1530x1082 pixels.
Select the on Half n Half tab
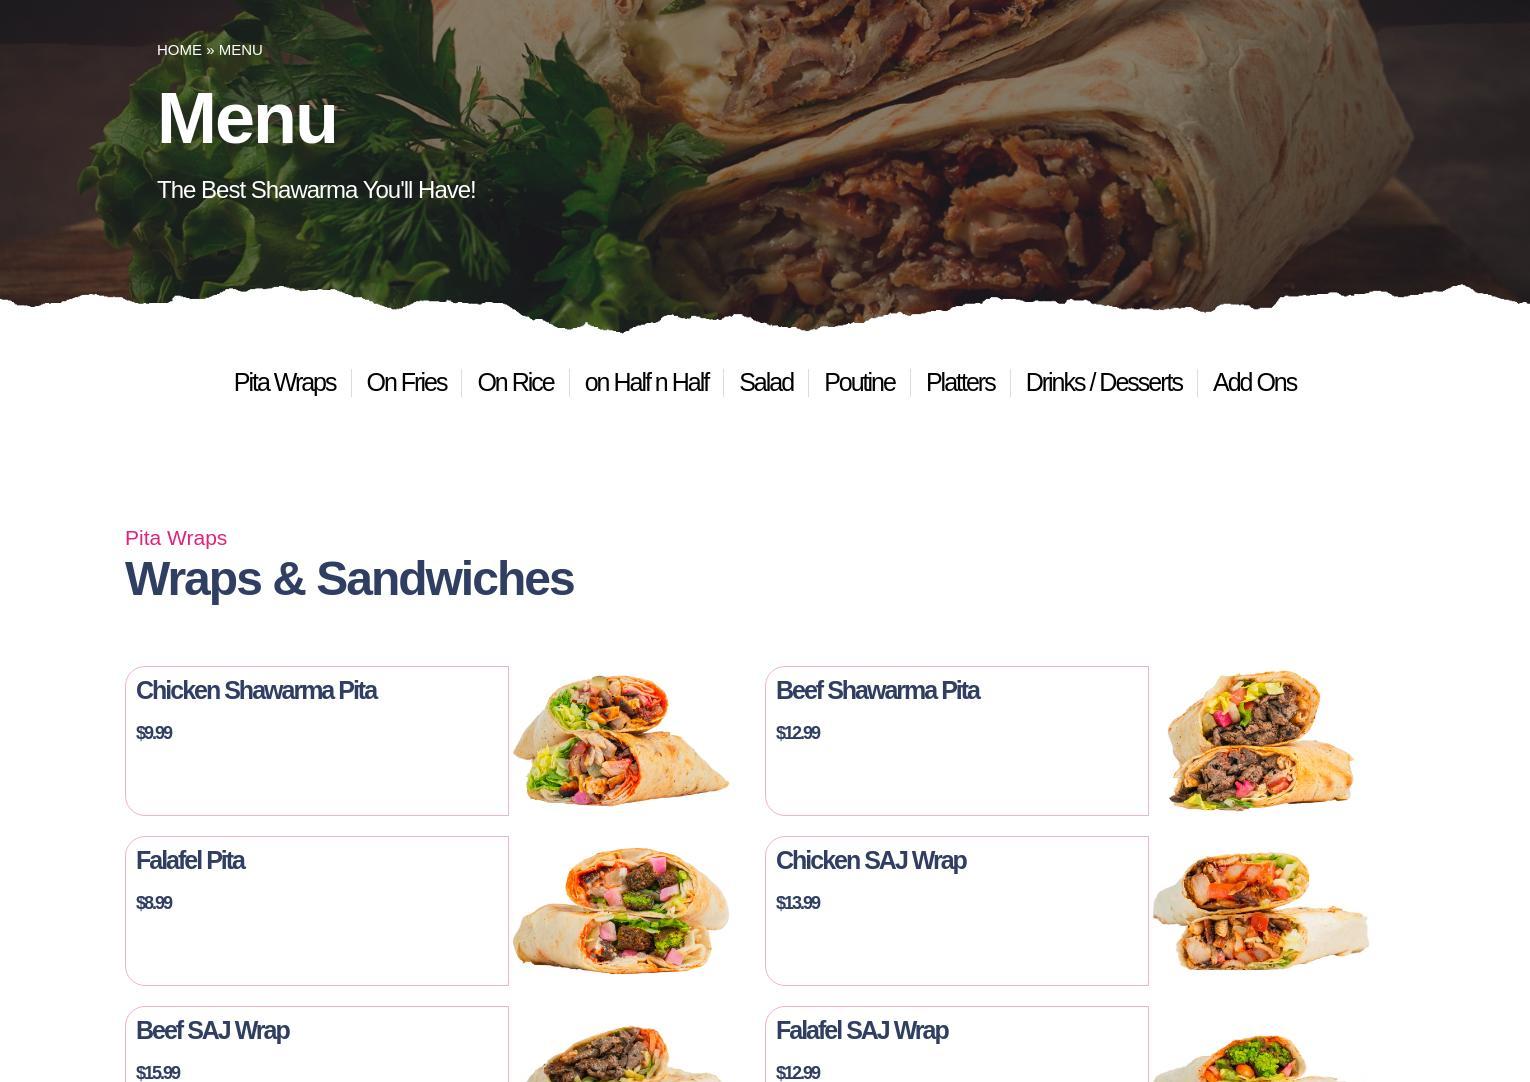[x=646, y=382]
